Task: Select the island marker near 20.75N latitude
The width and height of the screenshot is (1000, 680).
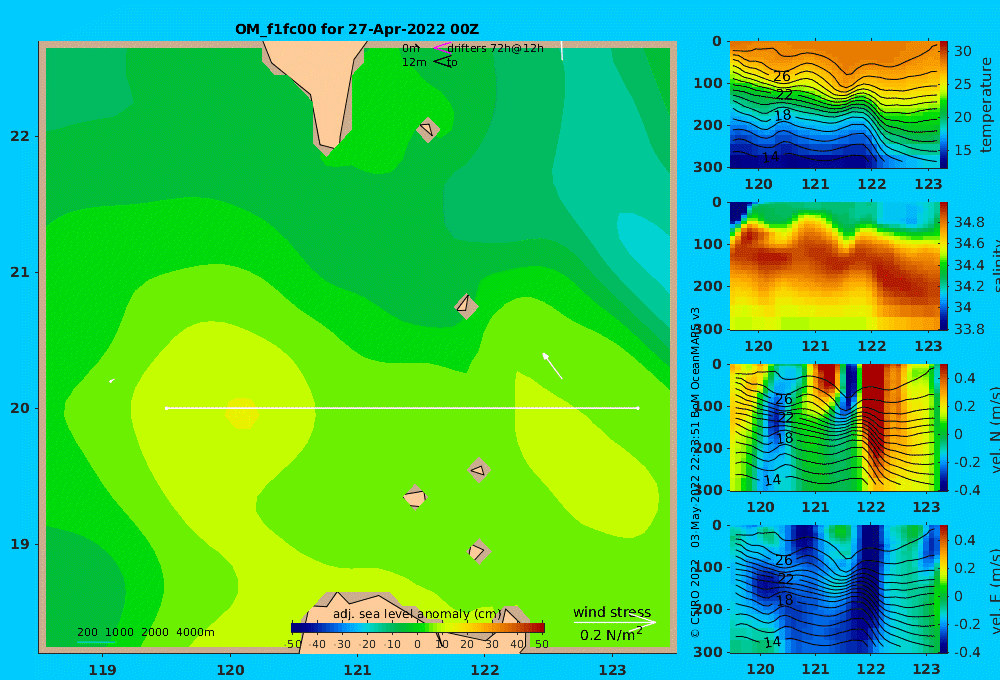Action: (x=466, y=306)
